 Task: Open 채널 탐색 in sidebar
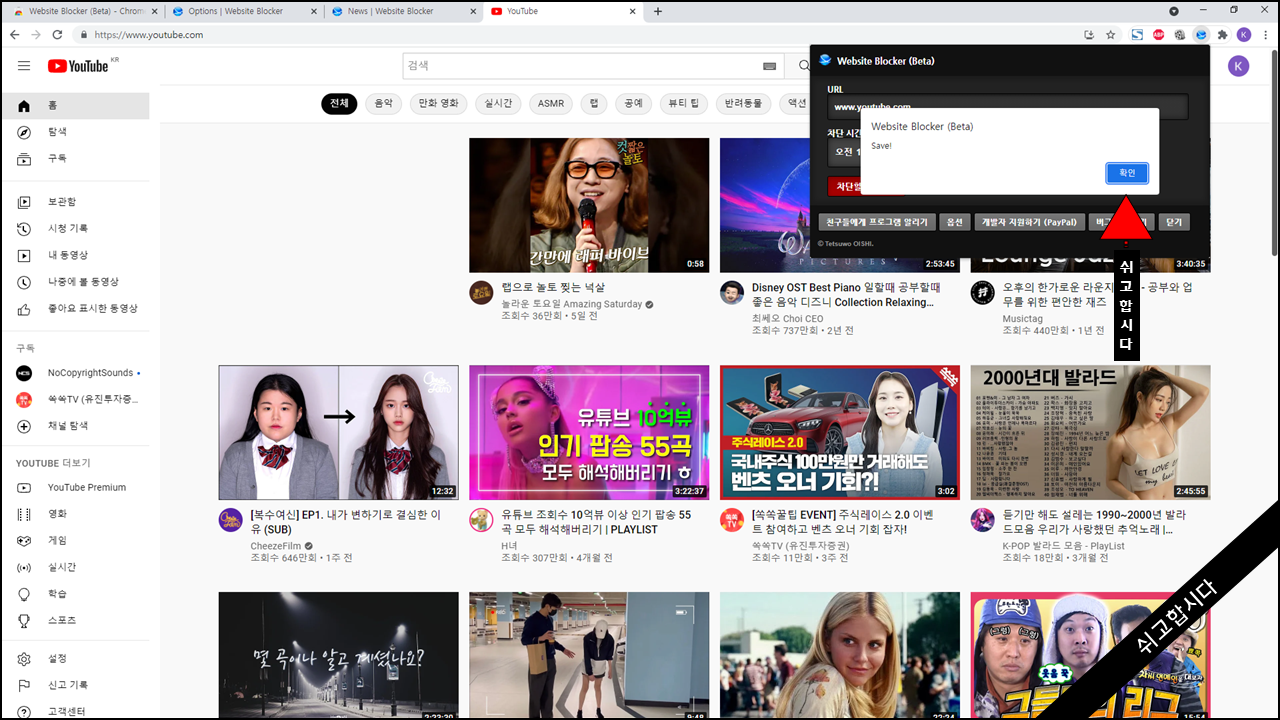point(75,426)
